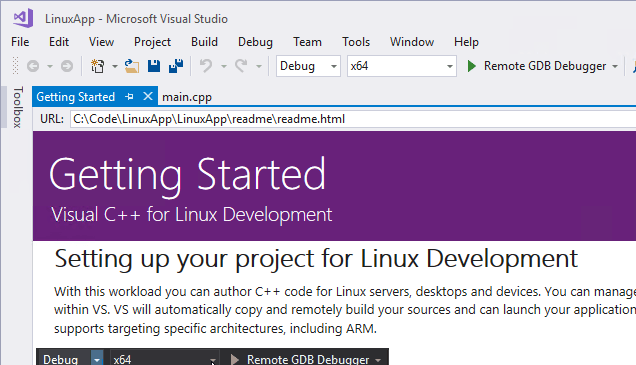This screenshot has width=636, height=365.
Task: Pin the Getting Started tab
Action: click(129, 97)
